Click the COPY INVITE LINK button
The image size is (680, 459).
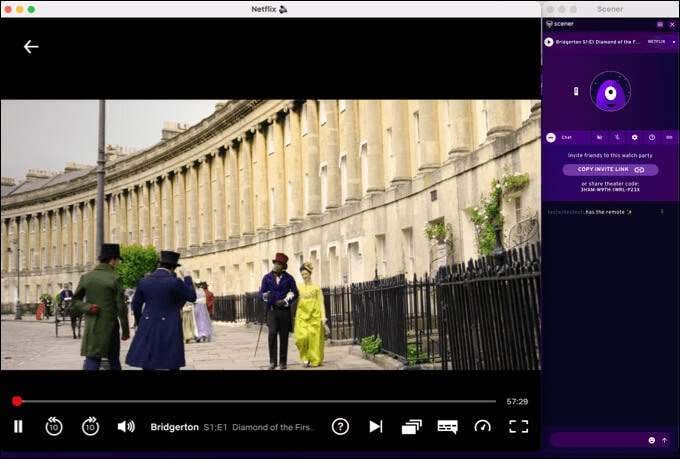[x=610, y=170]
